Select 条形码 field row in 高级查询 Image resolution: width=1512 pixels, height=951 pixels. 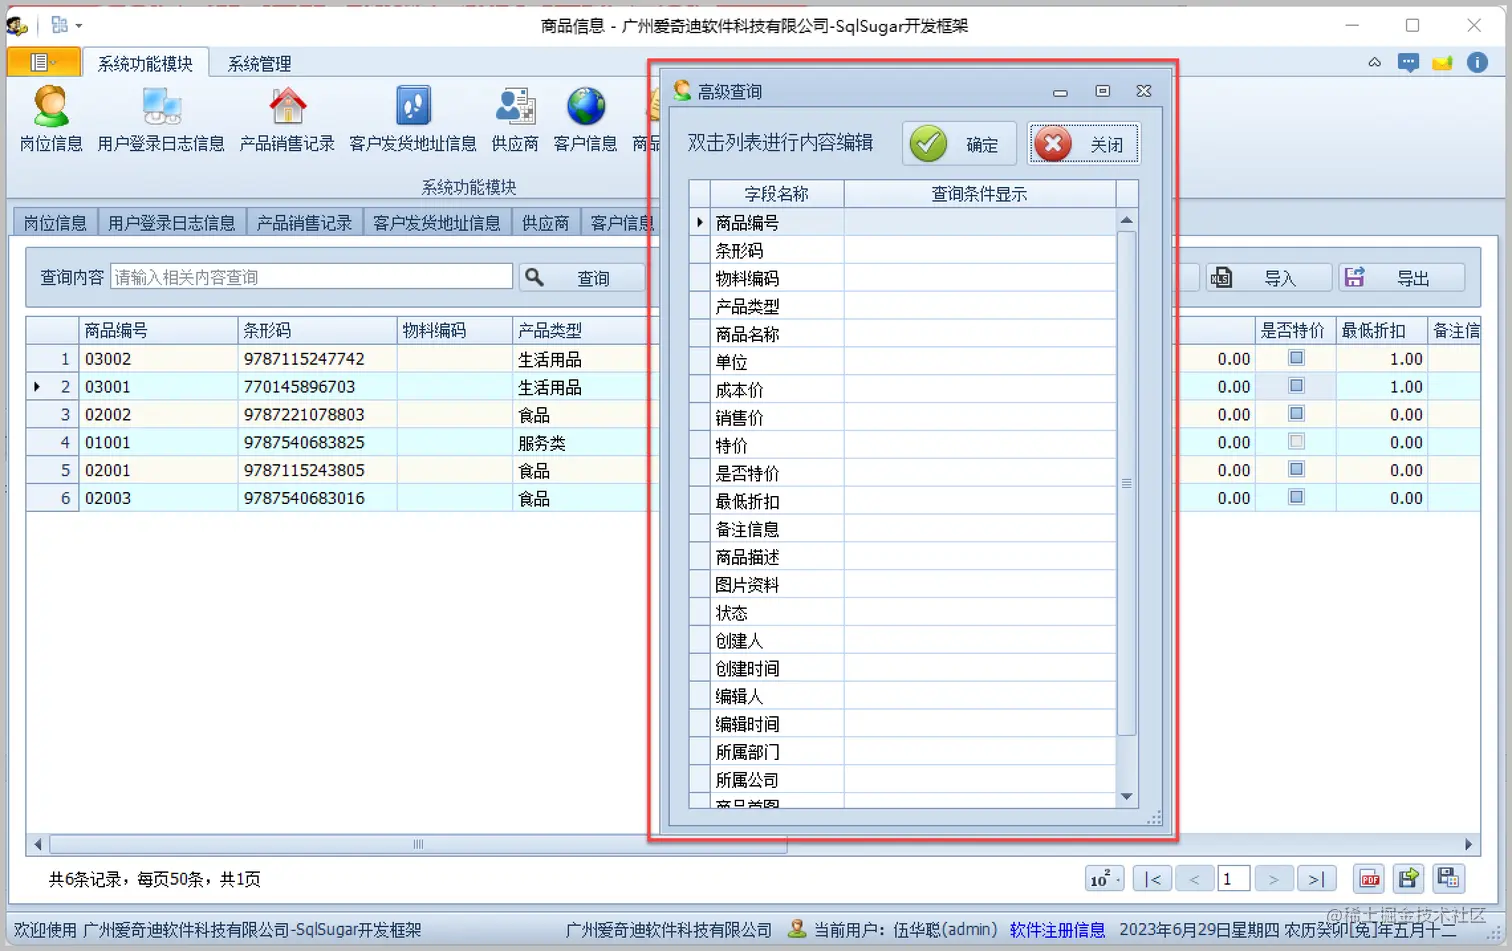902,250
